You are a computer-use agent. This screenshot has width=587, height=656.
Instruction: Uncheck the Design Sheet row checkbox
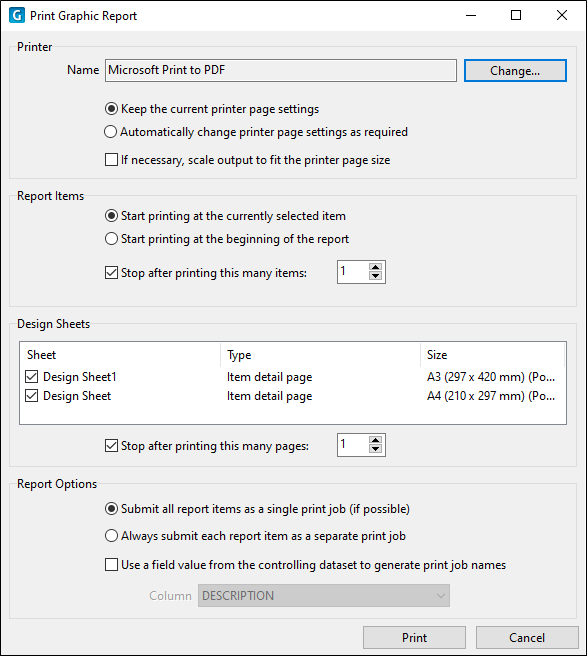32,396
